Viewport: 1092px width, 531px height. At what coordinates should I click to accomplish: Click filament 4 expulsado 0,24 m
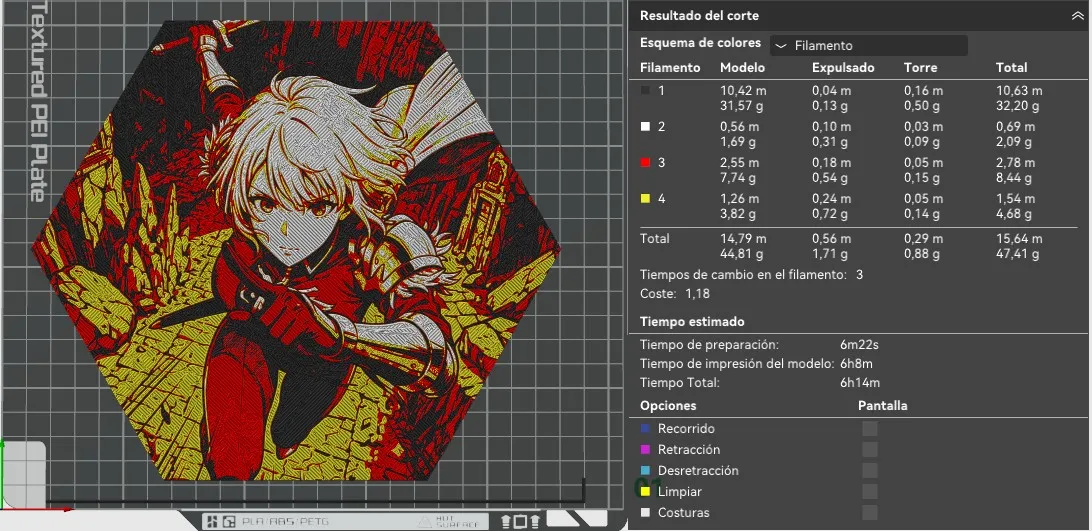point(832,199)
